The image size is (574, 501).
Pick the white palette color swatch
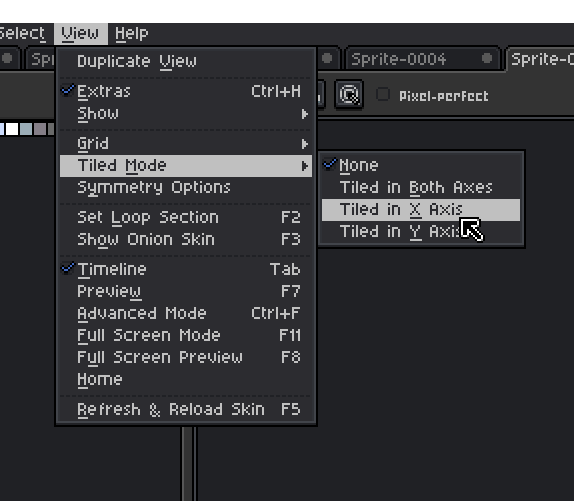(12, 129)
